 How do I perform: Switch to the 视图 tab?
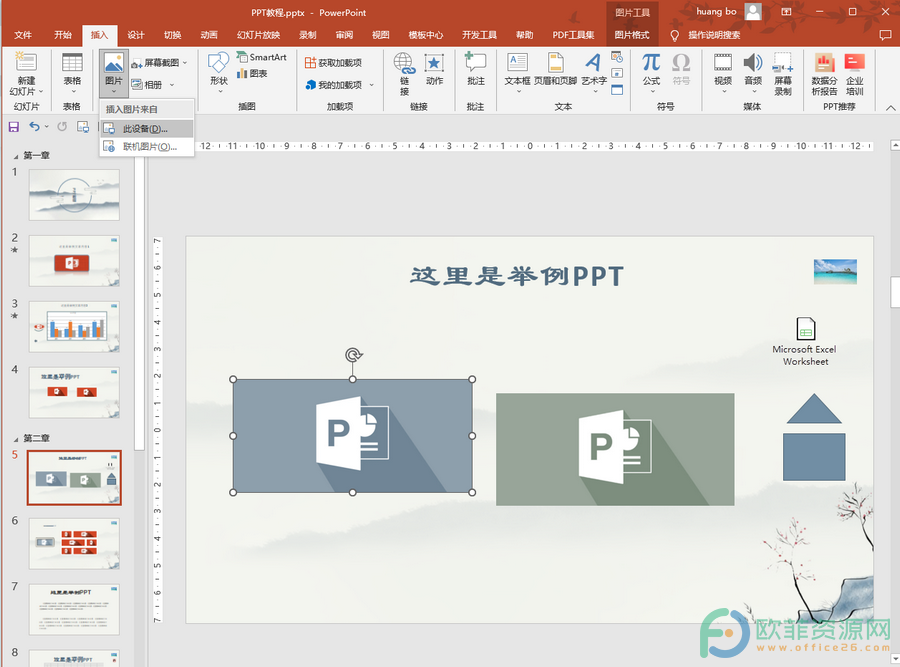pyautogui.click(x=381, y=35)
